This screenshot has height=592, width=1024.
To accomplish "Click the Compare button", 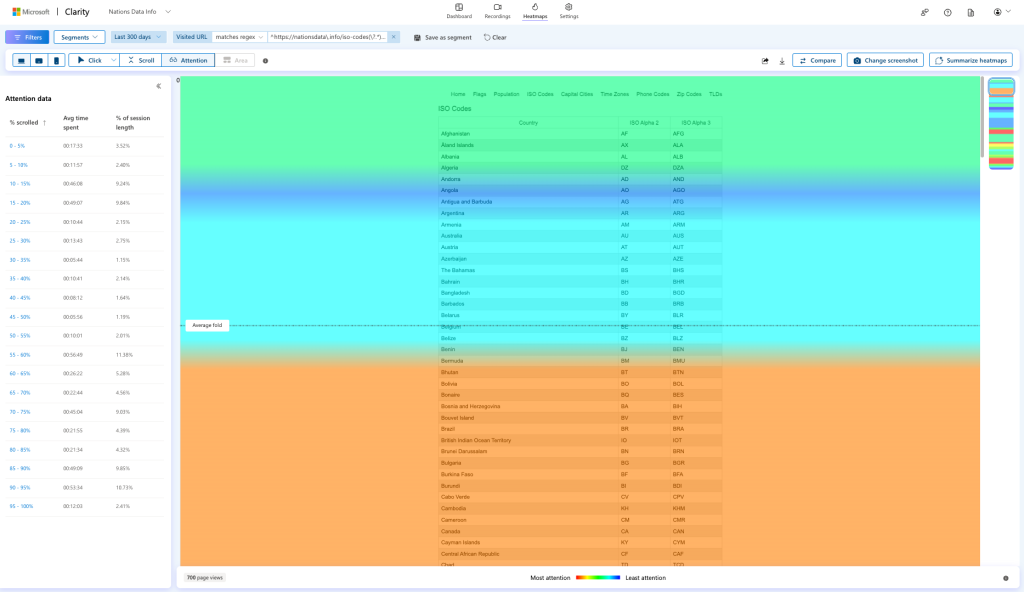I will tap(817, 60).
